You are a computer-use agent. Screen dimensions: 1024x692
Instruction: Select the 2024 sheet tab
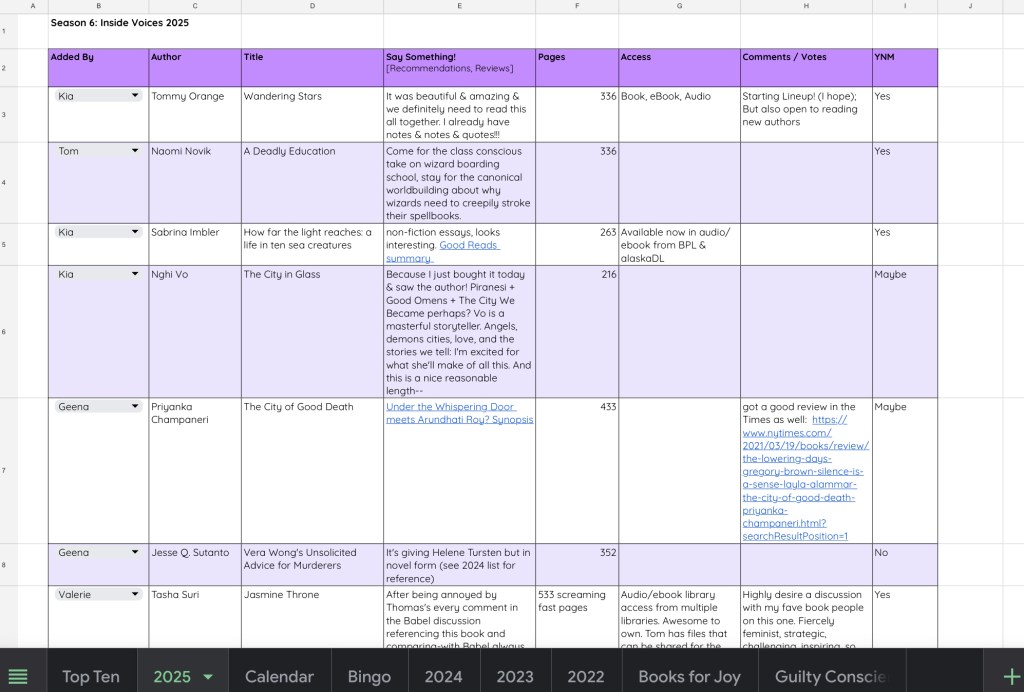443,677
